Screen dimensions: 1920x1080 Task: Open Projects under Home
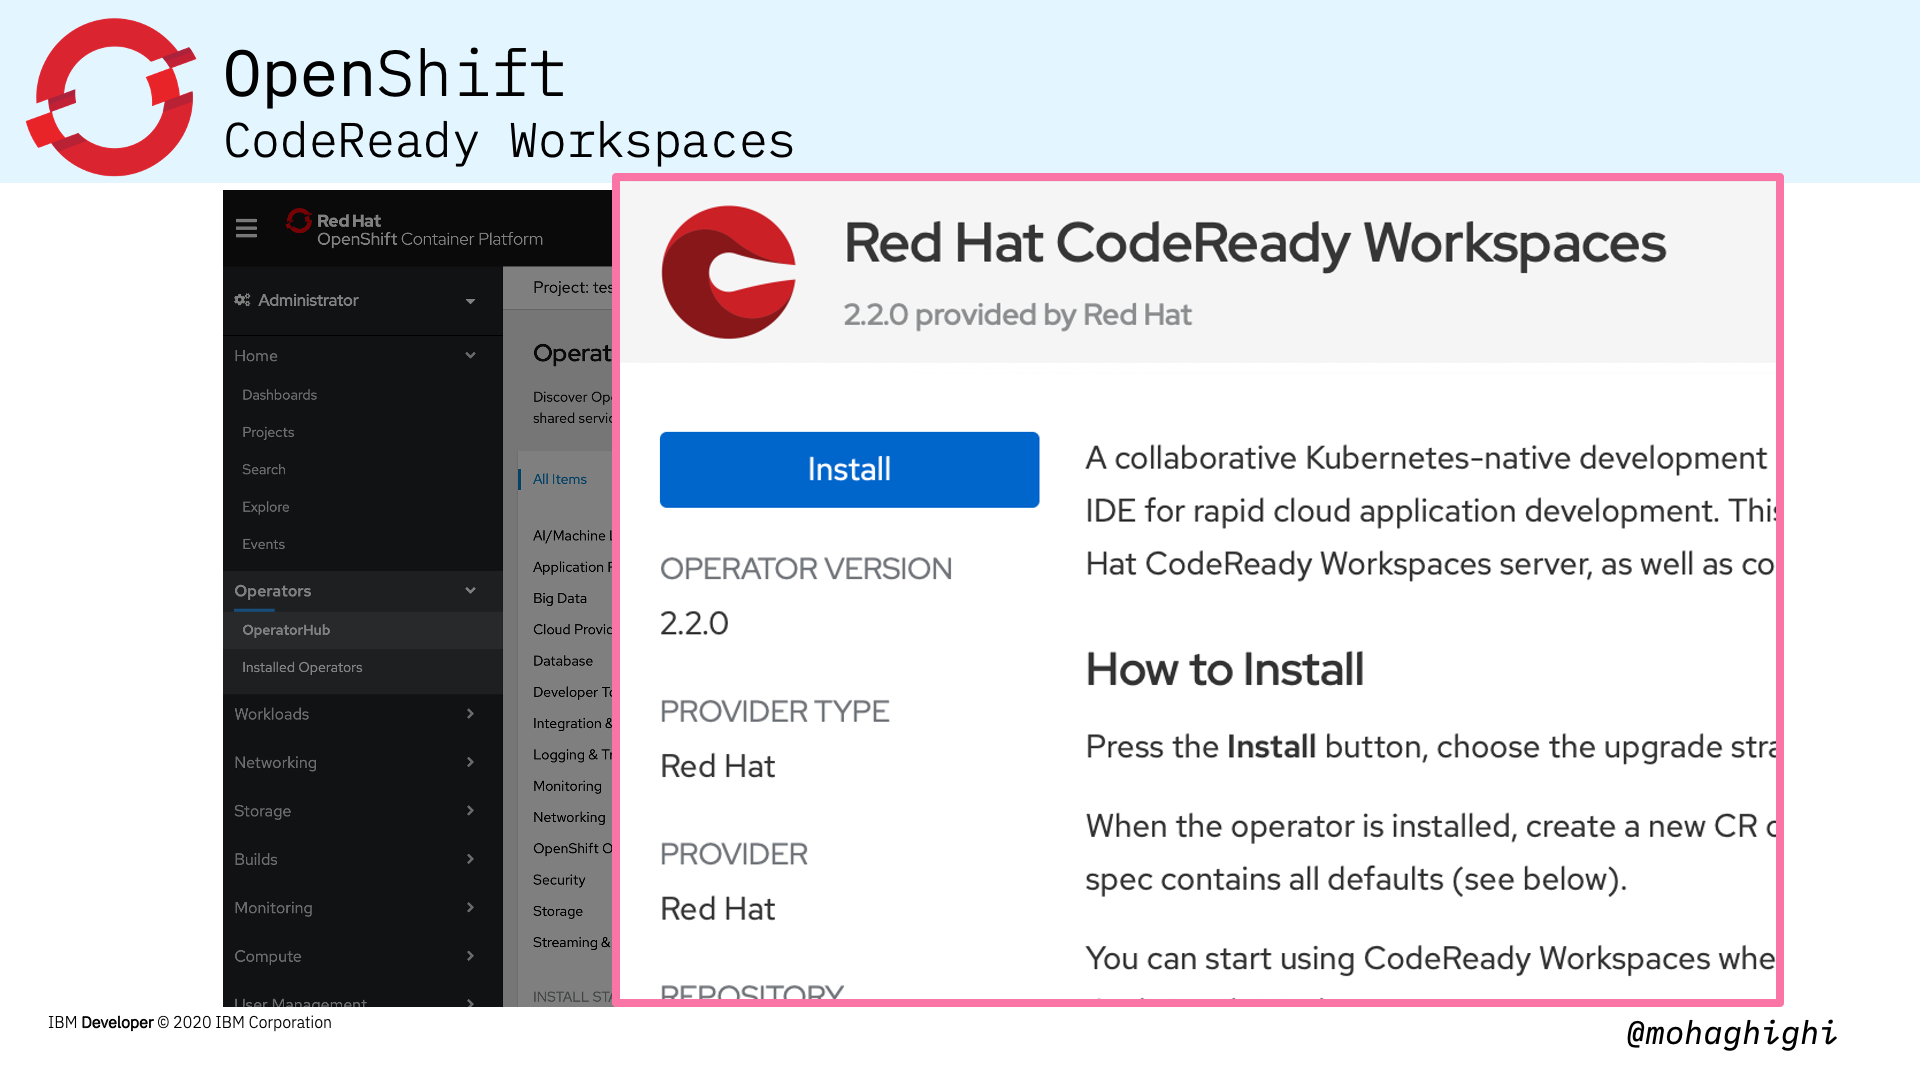[x=268, y=432]
